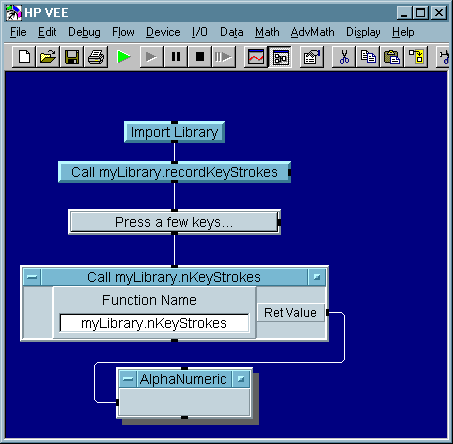Pause execution with the pause button
Screen dimensions: 453x444
click(x=176, y=57)
